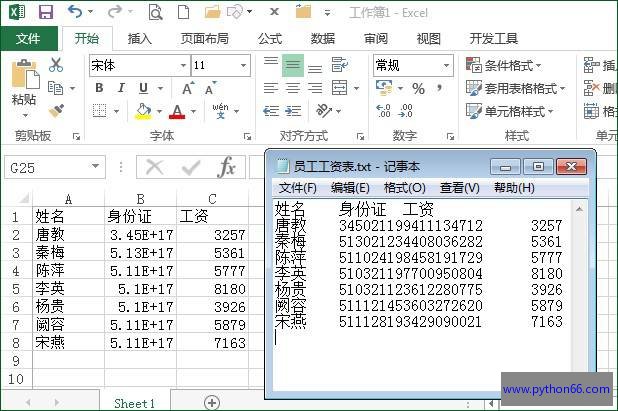Decrease decimal places icon
Screen dimensions: 618x411
[405, 111]
